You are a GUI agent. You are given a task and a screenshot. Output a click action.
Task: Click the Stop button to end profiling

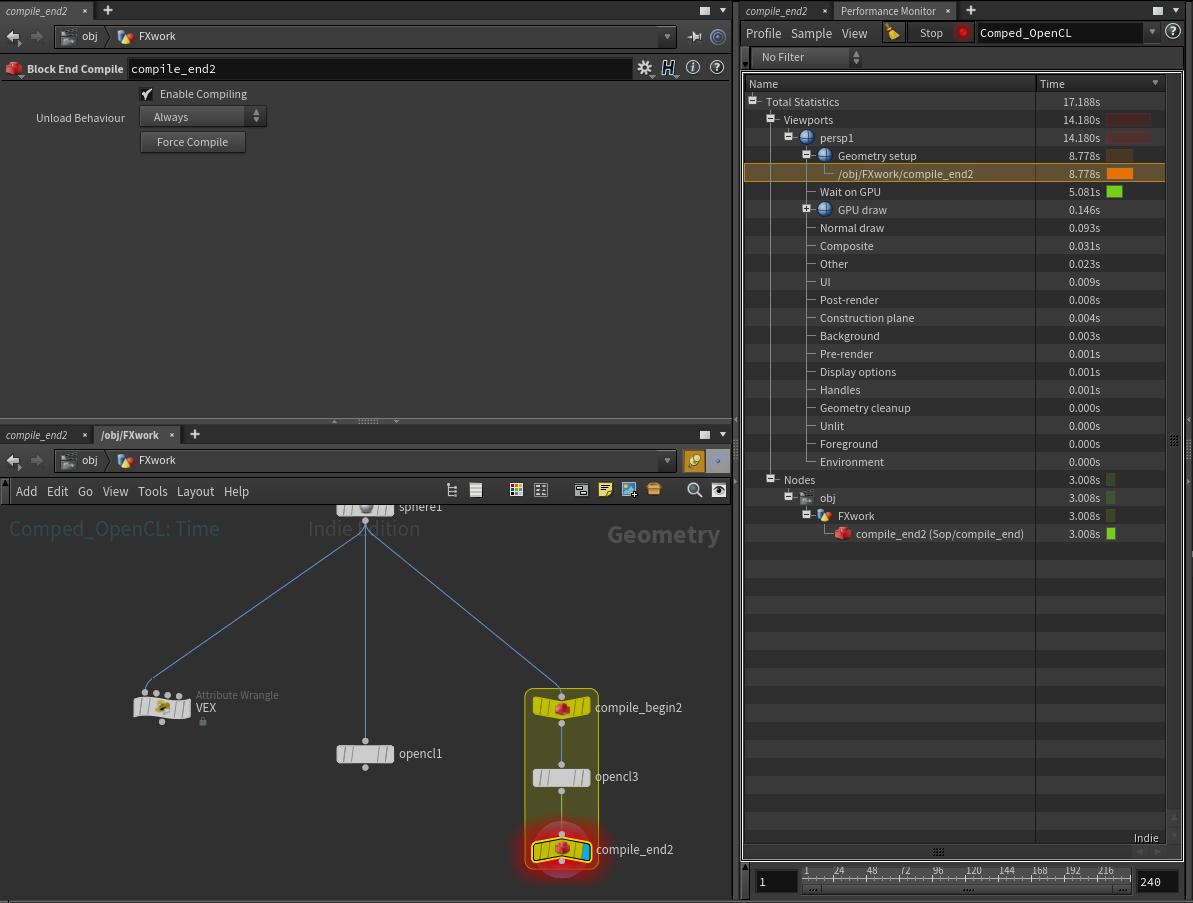click(930, 33)
